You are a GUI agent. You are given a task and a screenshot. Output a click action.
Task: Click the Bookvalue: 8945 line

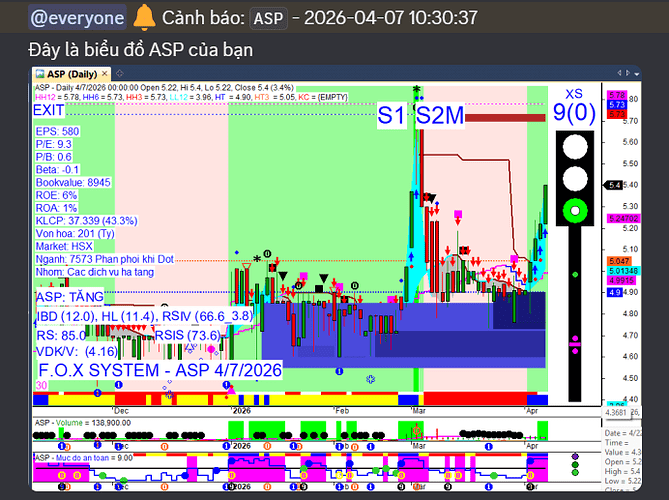tap(73, 183)
